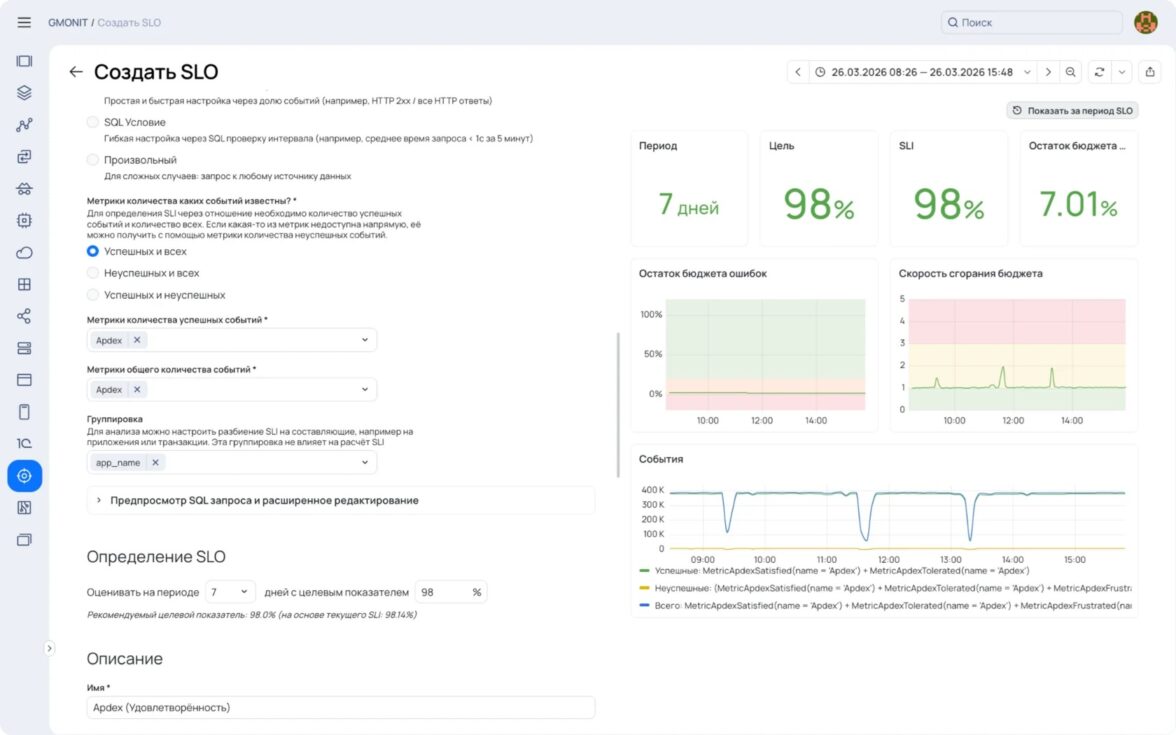This screenshot has height=735, width=1176.
Task: Click the share/export icon at top right
Action: point(1150,72)
